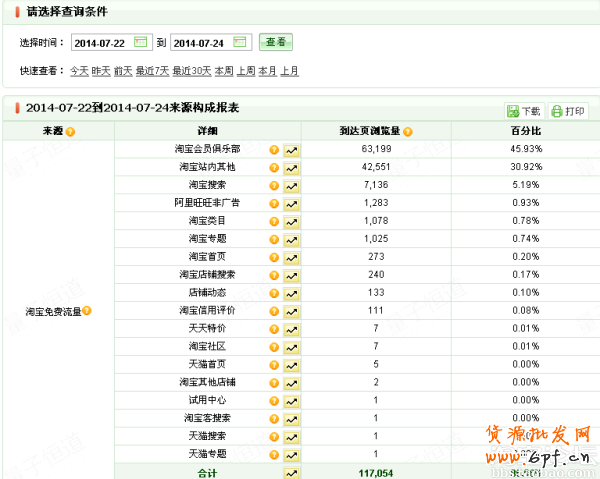The height and width of the screenshot is (479, 600).
Task: Click the help icon beside 淘宝站内其他
Action: 274,167
